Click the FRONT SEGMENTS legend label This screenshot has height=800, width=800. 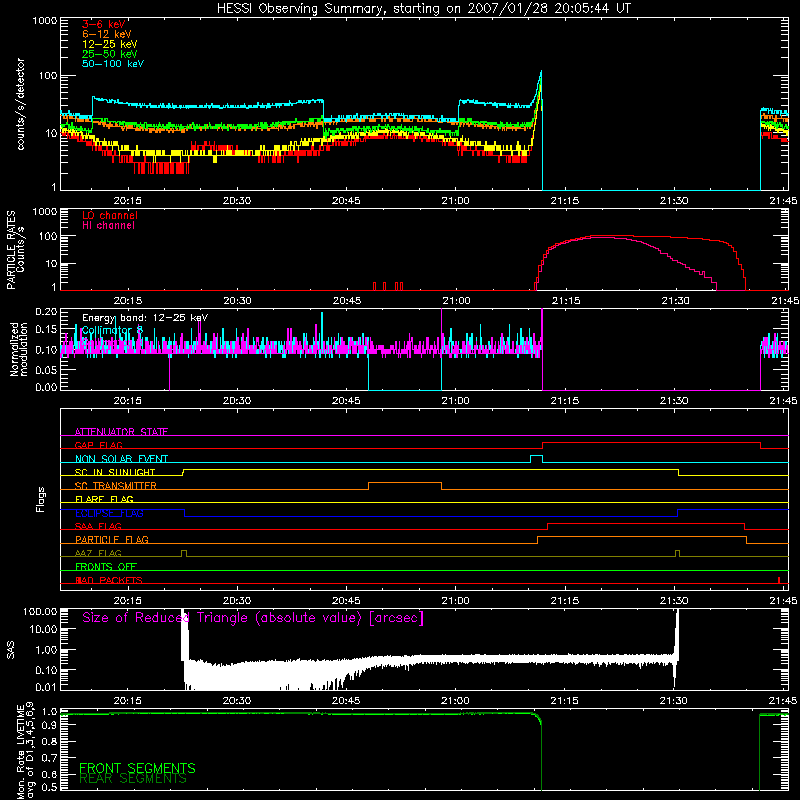[137, 768]
